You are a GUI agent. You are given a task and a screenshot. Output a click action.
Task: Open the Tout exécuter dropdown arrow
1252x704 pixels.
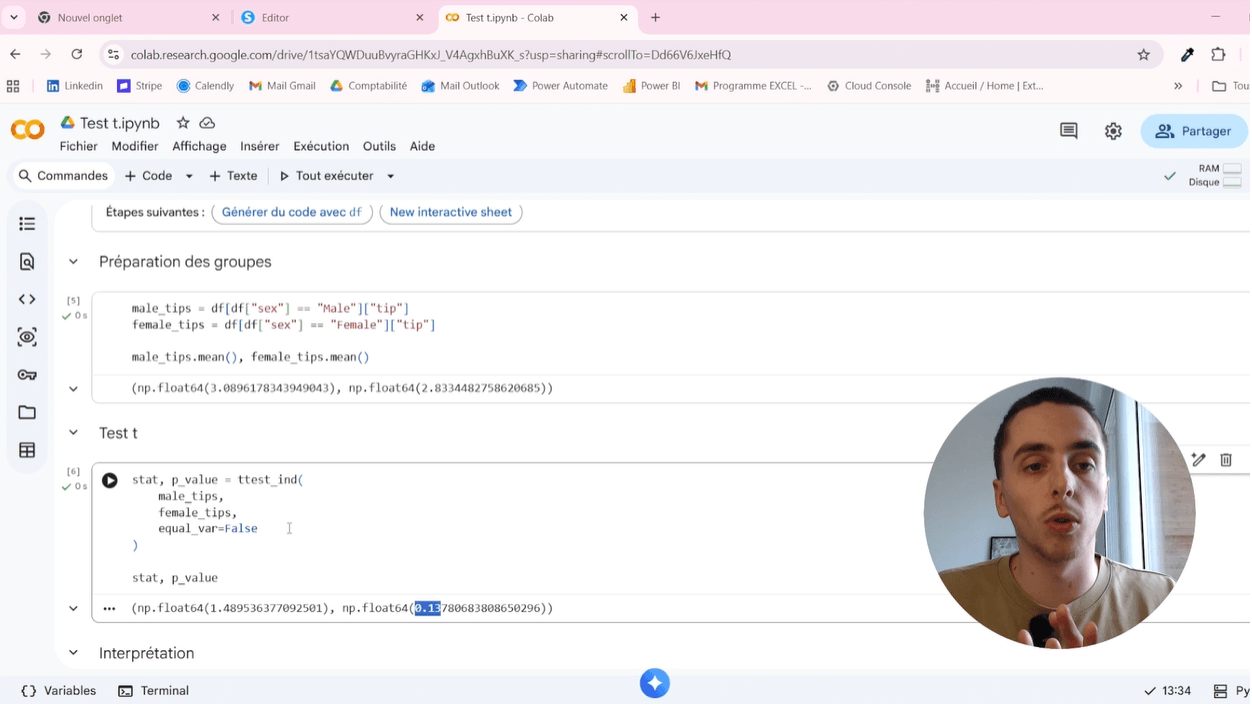[x=391, y=176]
